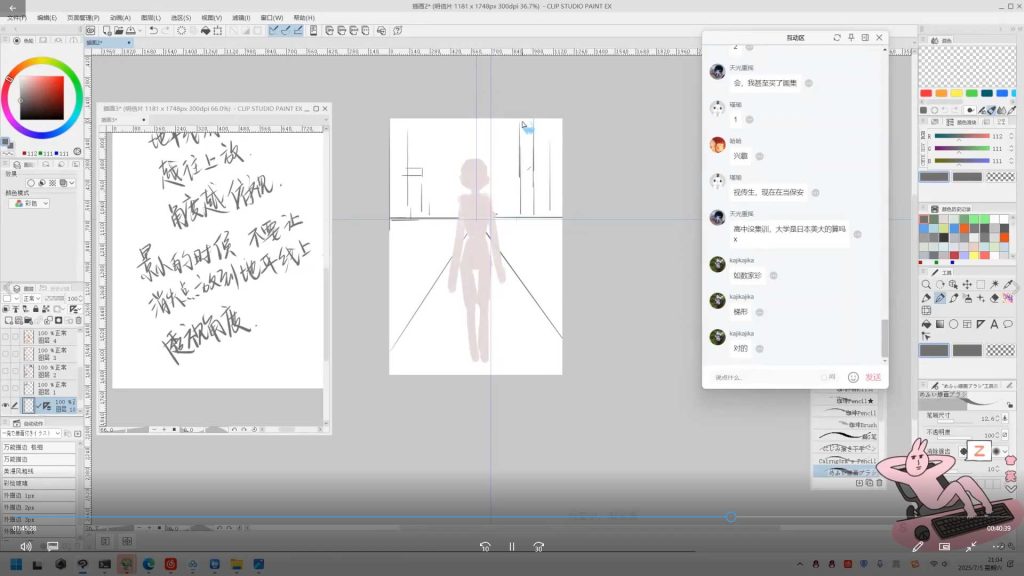Image resolution: width=1024 pixels, height=576 pixels.
Task: Show layer 1 using its visibility box
Action: coord(6,386)
